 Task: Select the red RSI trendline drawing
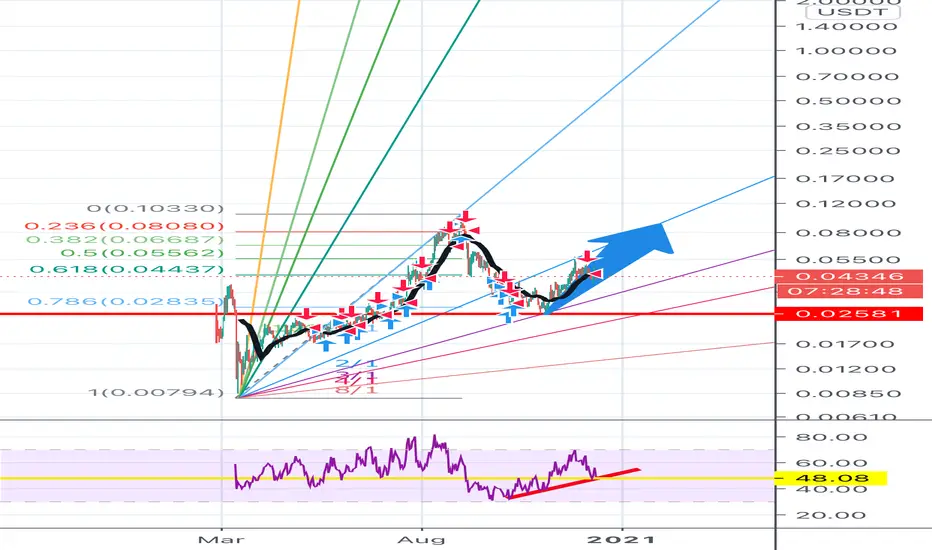[x=574, y=483]
